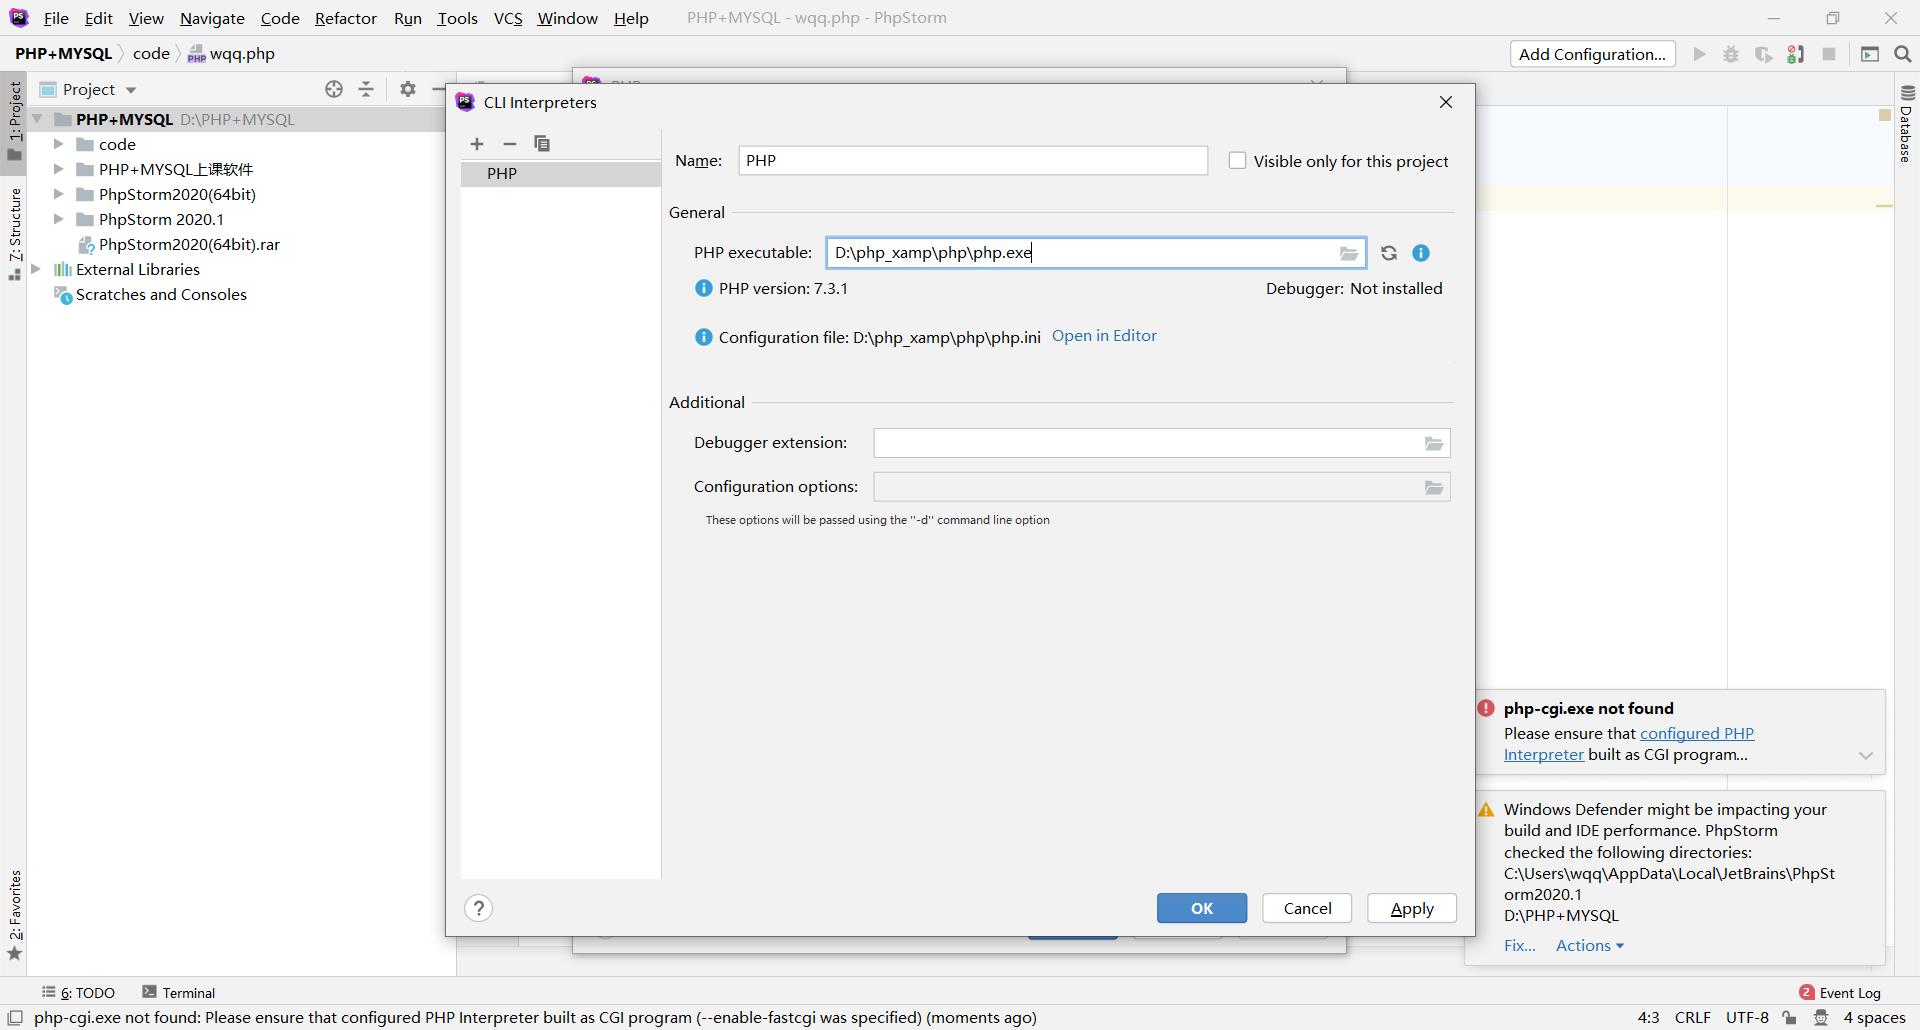1920x1030 pixels.
Task: Open Actions dropdown in Defender notification
Action: (1589, 945)
